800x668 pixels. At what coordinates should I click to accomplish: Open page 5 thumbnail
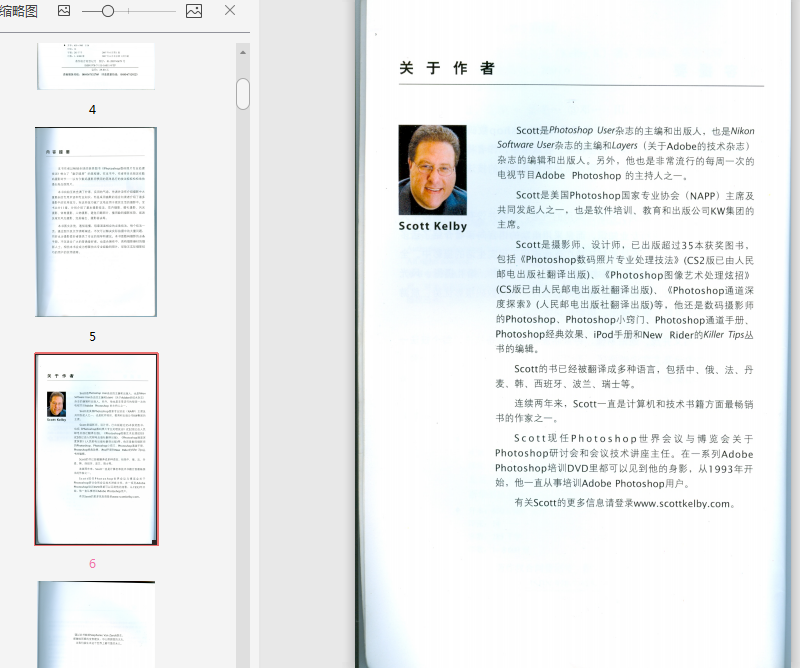click(96, 222)
